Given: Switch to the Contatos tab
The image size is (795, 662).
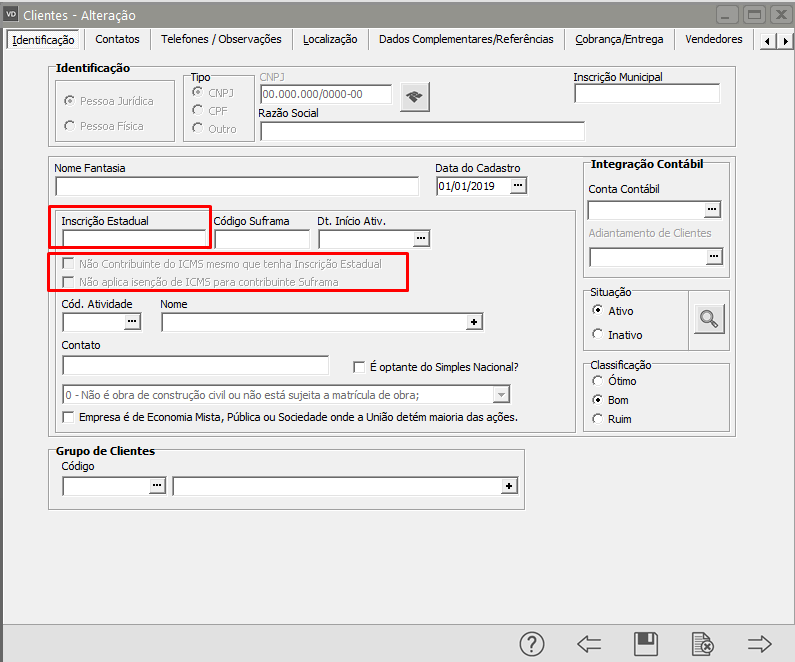Looking at the screenshot, I should [x=117, y=40].
